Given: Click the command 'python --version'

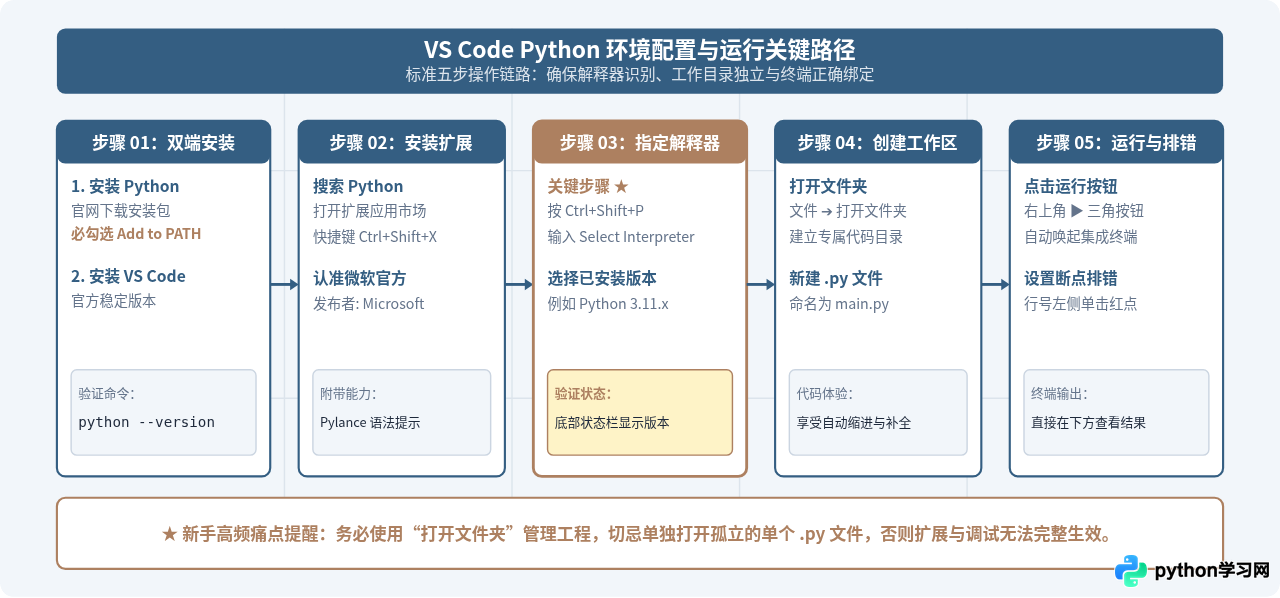Looking at the screenshot, I should pos(147,422).
